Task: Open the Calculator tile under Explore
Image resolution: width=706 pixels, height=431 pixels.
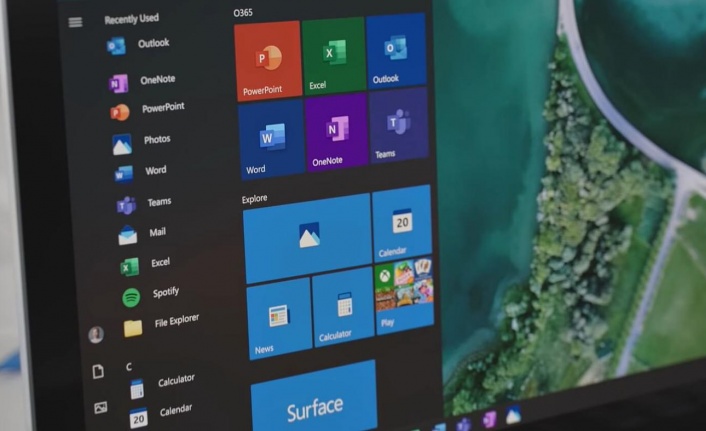Action: [343, 309]
